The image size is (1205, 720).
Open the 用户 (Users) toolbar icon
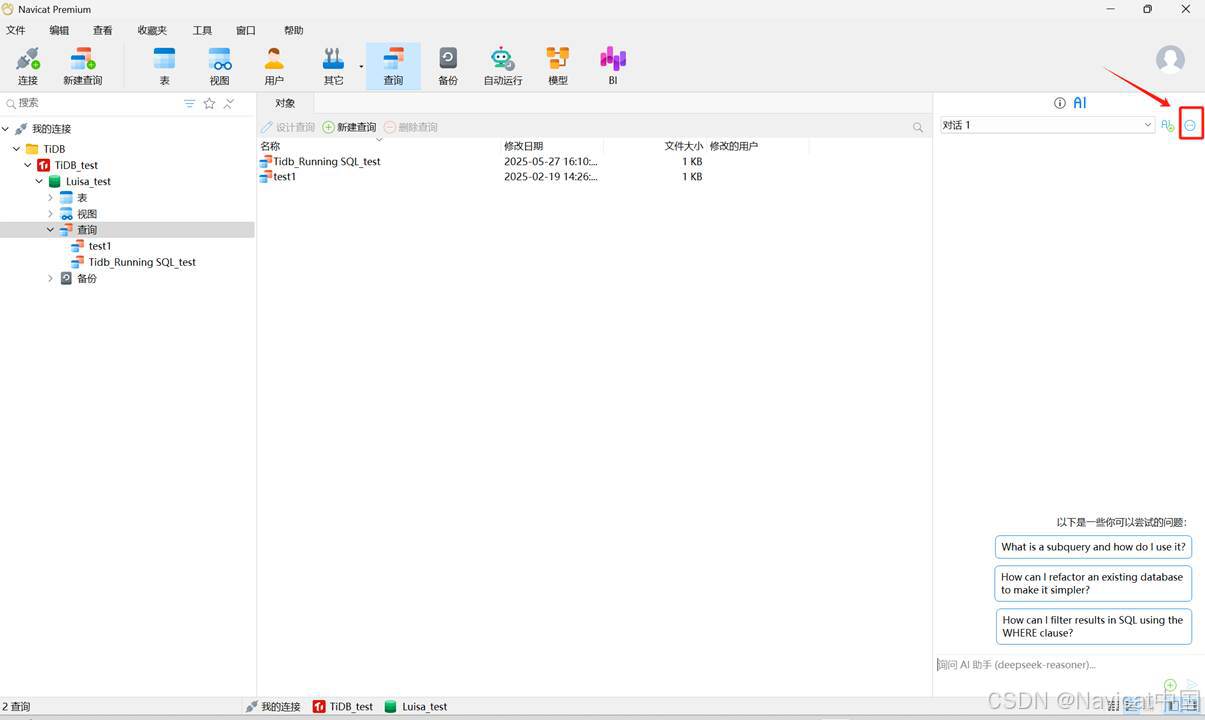[274, 60]
